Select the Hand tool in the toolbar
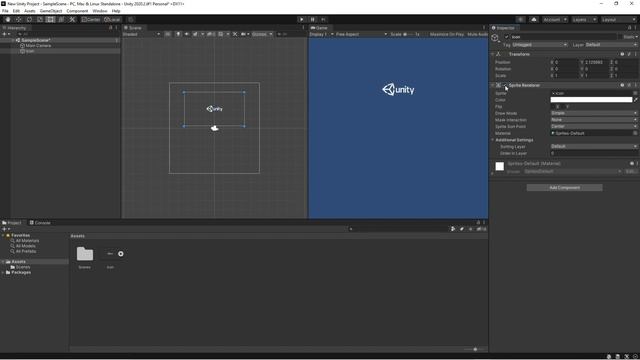Screen dimensions: 640x360 pyautogui.click(x=7, y=20)
